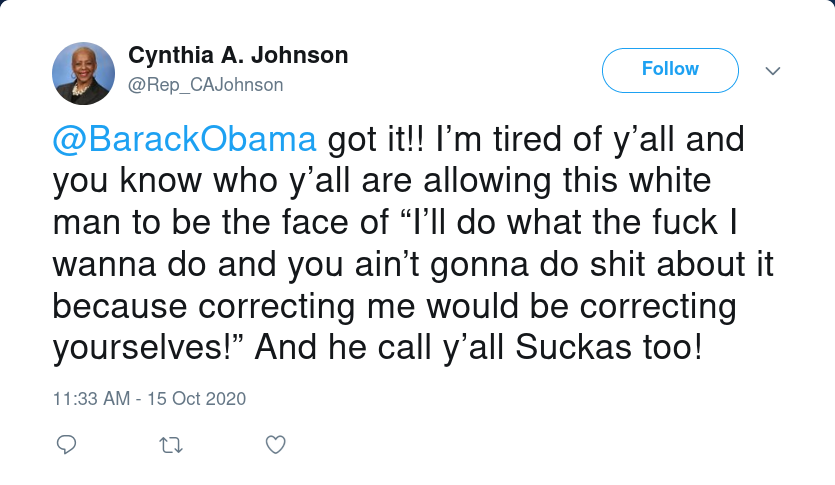Expand the tweet options chevron
835x485 pixels.
click(x=772, y=71)
